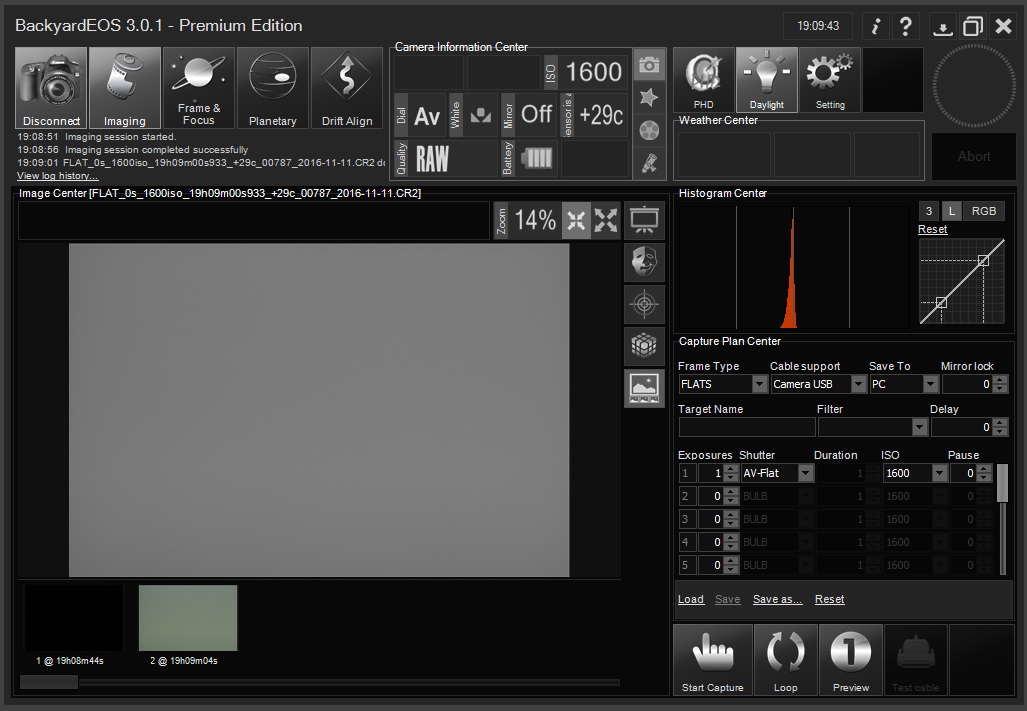Click the full screen projector icon above the mask icon
The width and height of the screenshot is (1027, 711).
tap(644, 220)
